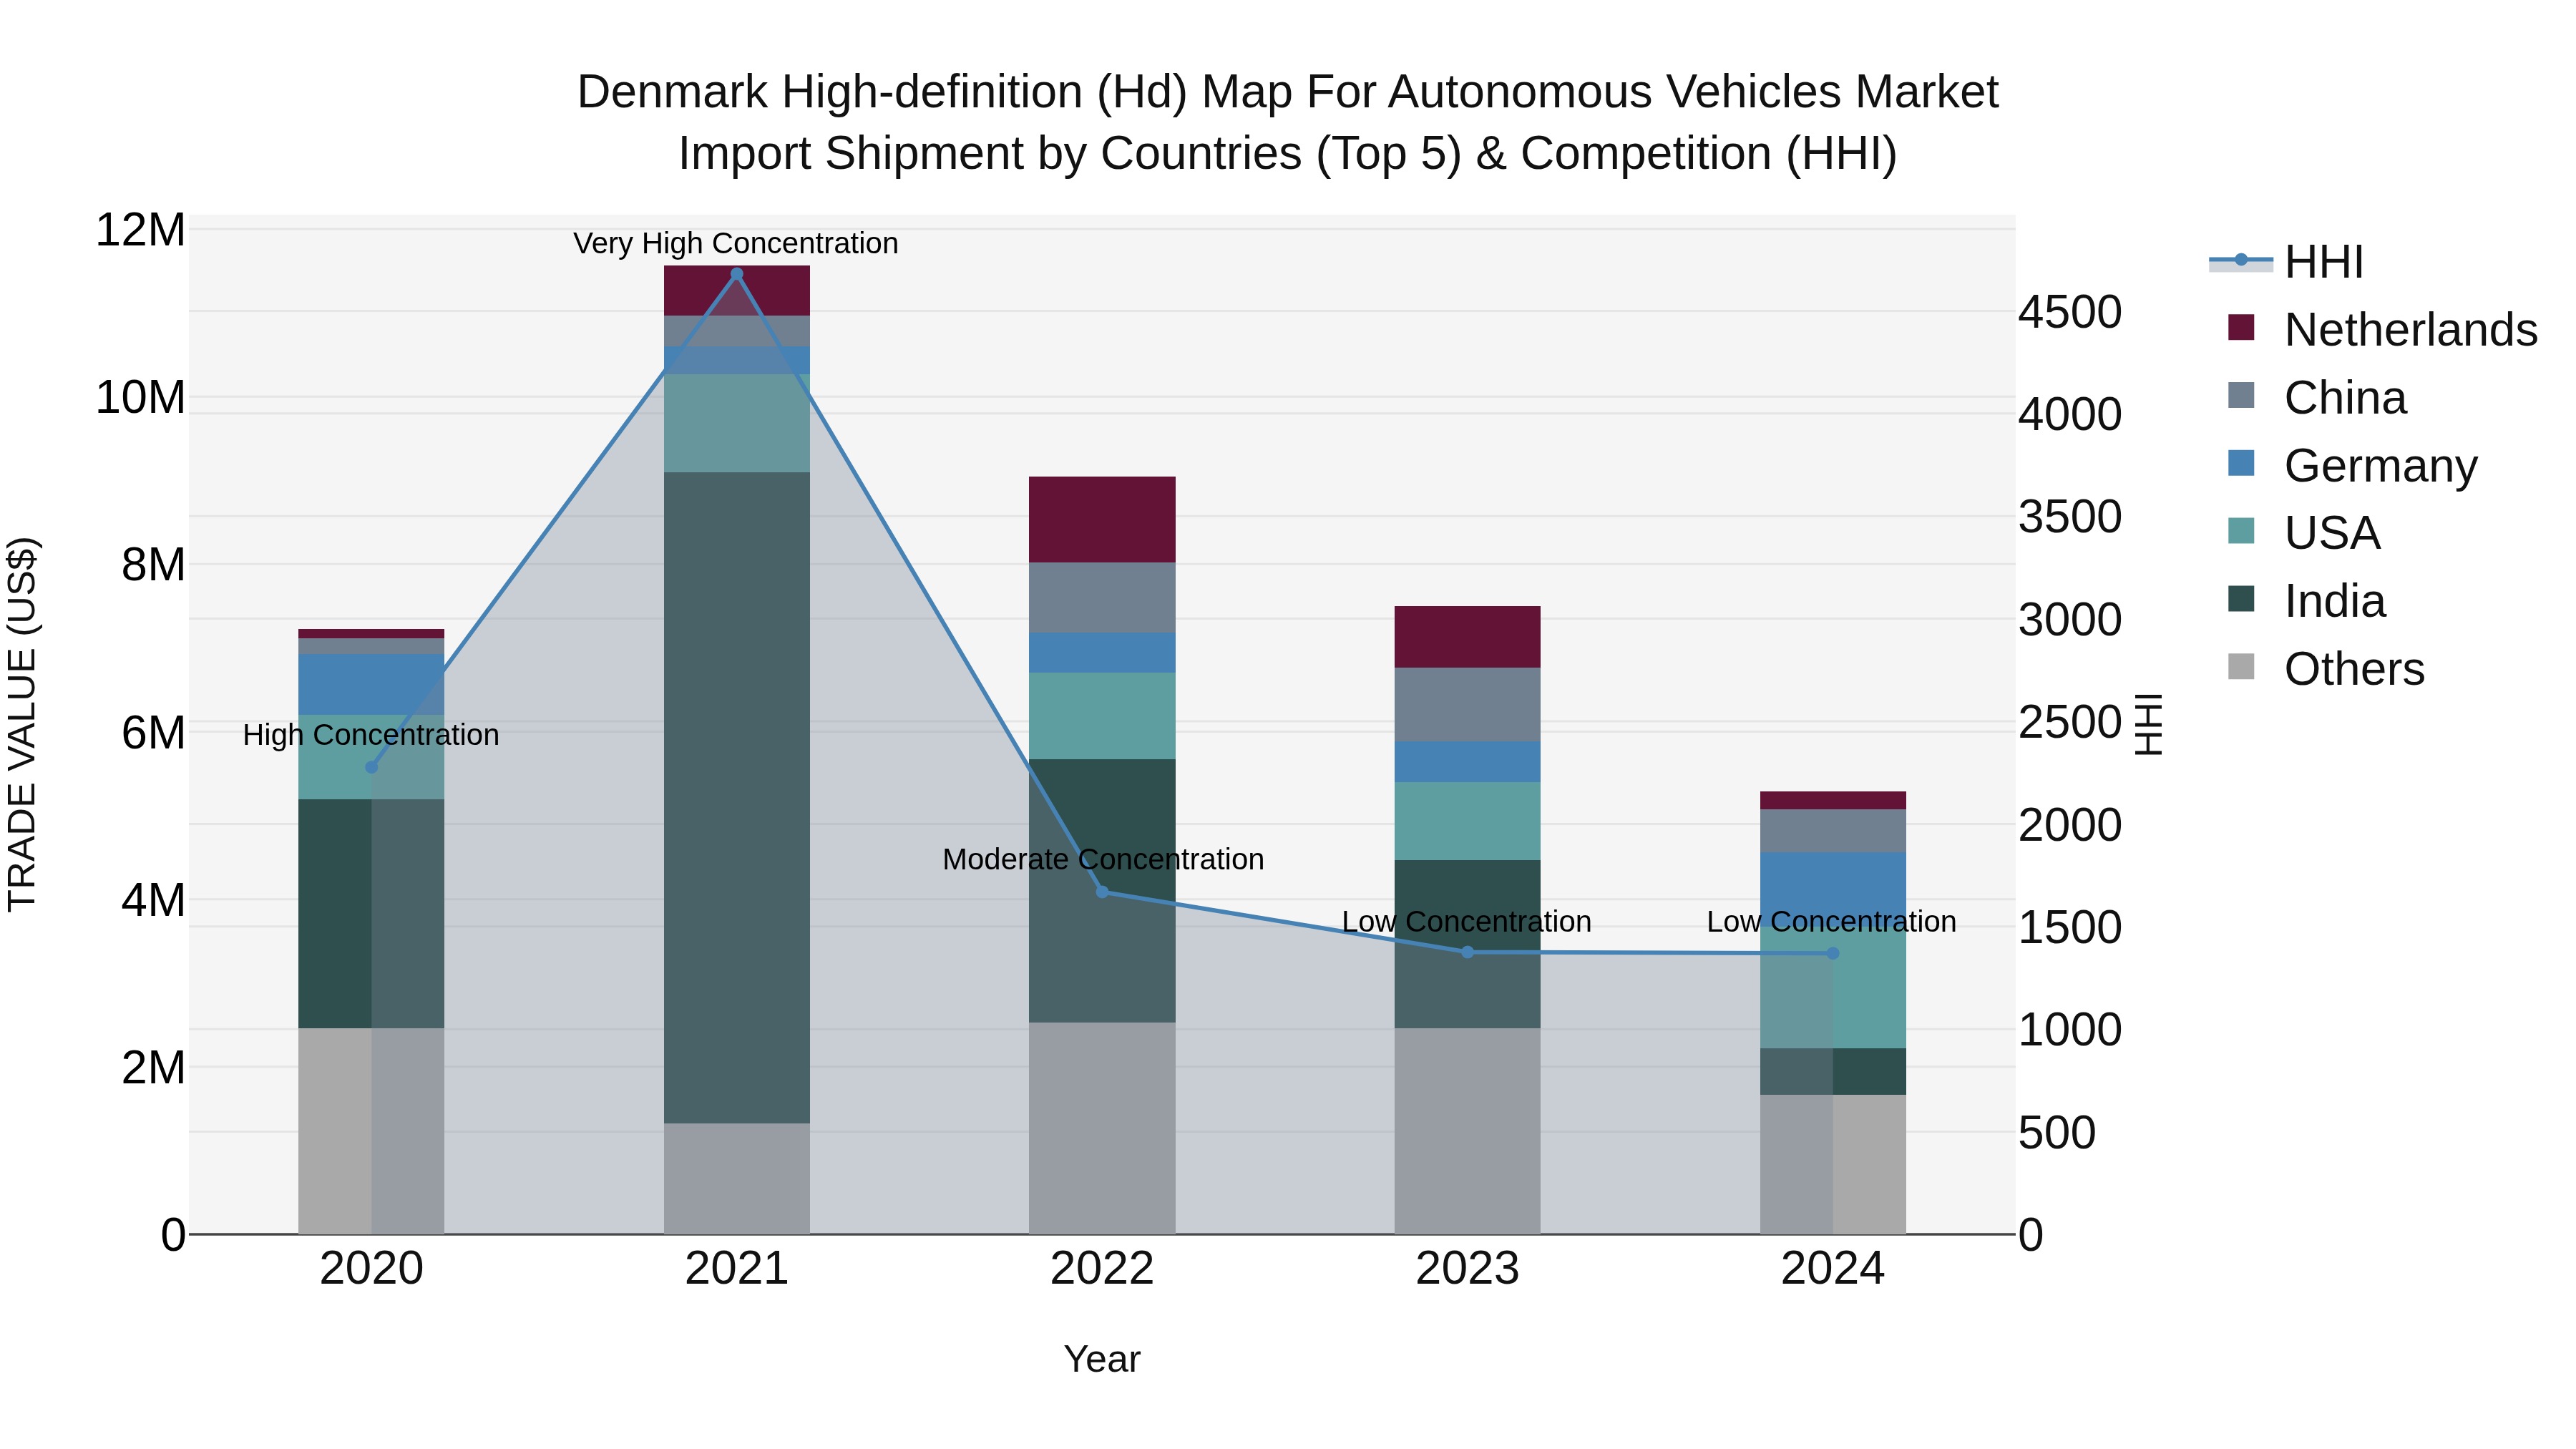Click the Netherlands segment of the 2024 bar

point(1833,800)
